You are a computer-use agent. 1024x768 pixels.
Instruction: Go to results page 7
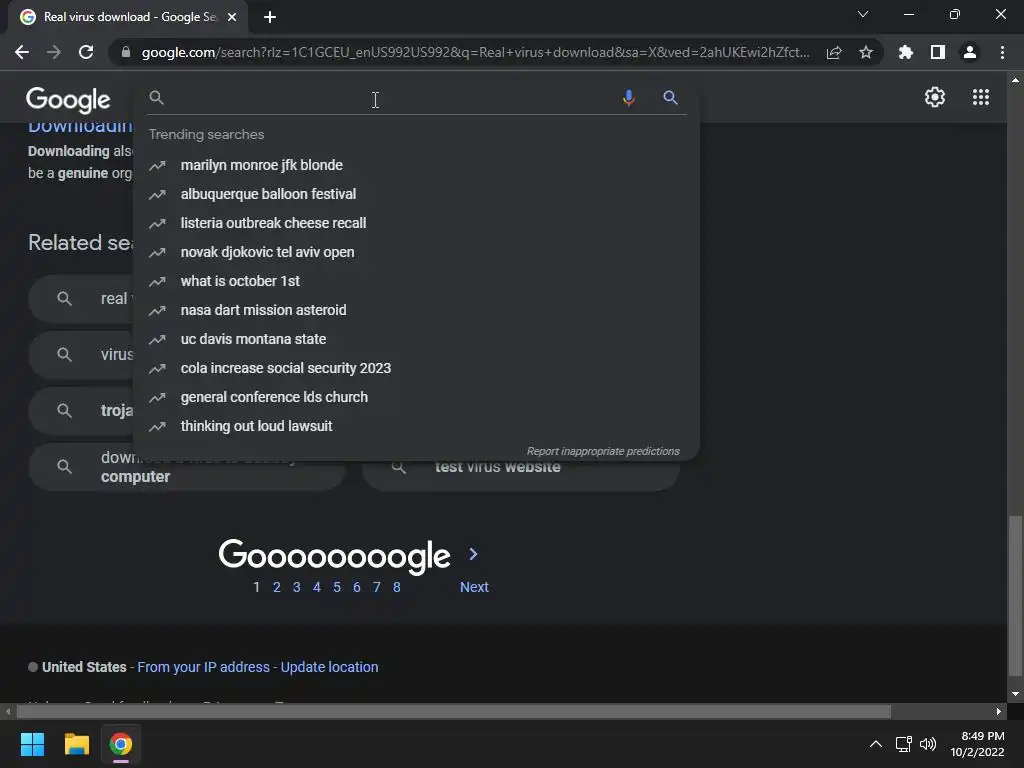point(377,587)
